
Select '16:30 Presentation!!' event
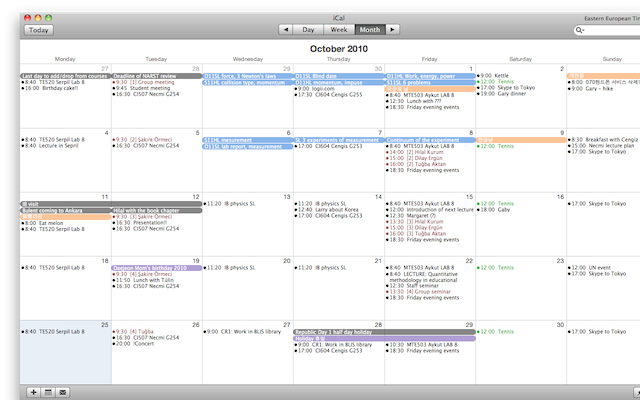click(140, 223)
